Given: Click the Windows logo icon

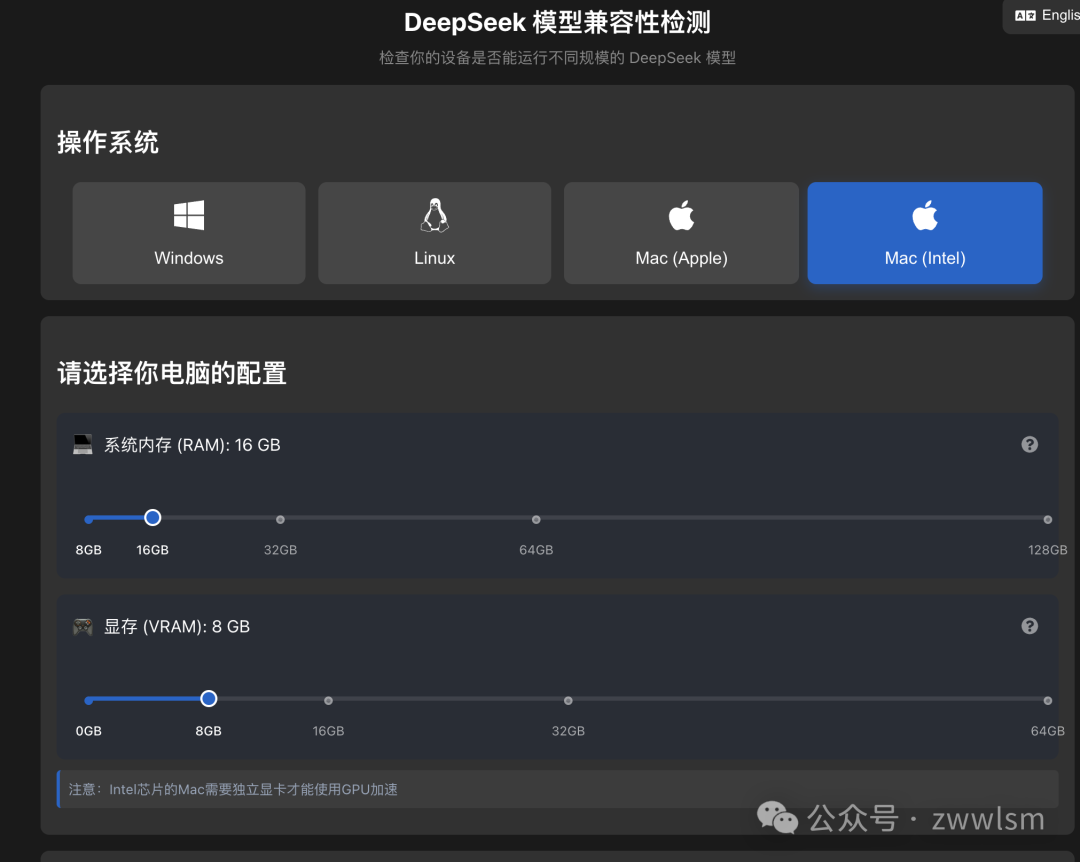Looking at the screenshot, I should click(x=189, y=215).
